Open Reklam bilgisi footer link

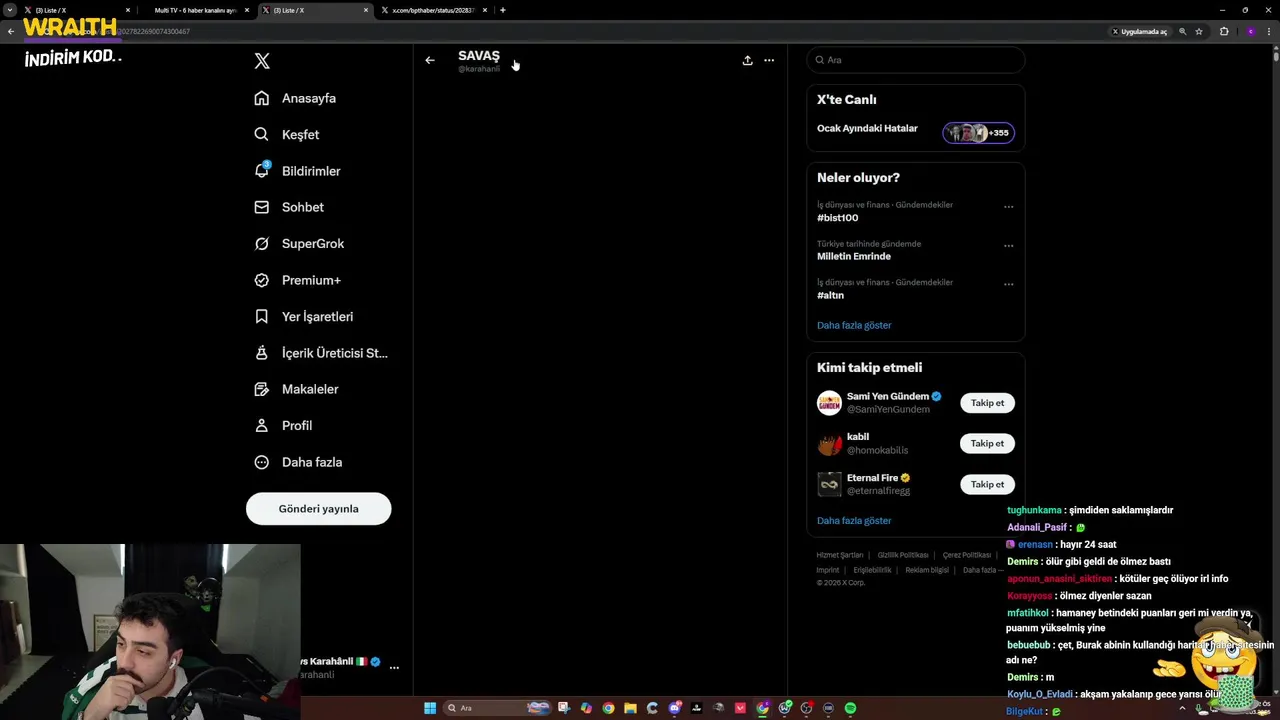[927, 570]
